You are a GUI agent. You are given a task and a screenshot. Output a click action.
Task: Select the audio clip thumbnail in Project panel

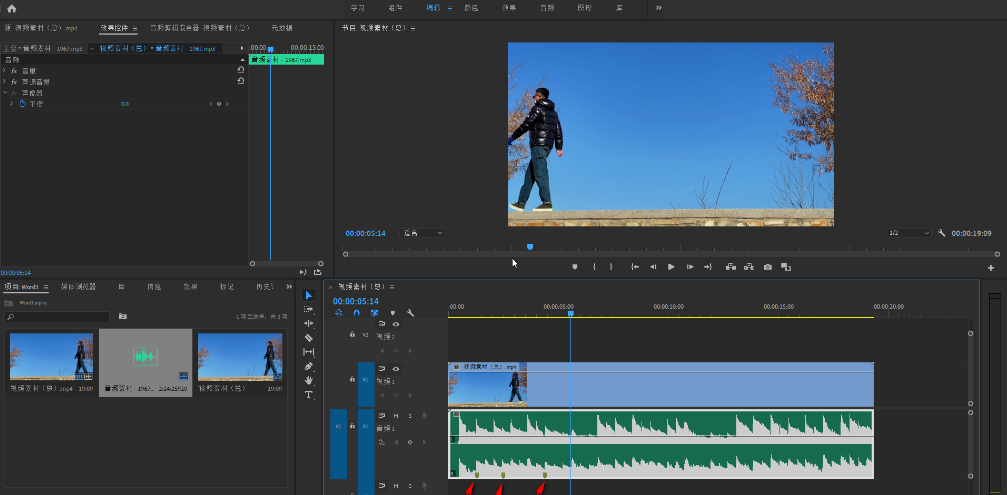tap(145, 356)
